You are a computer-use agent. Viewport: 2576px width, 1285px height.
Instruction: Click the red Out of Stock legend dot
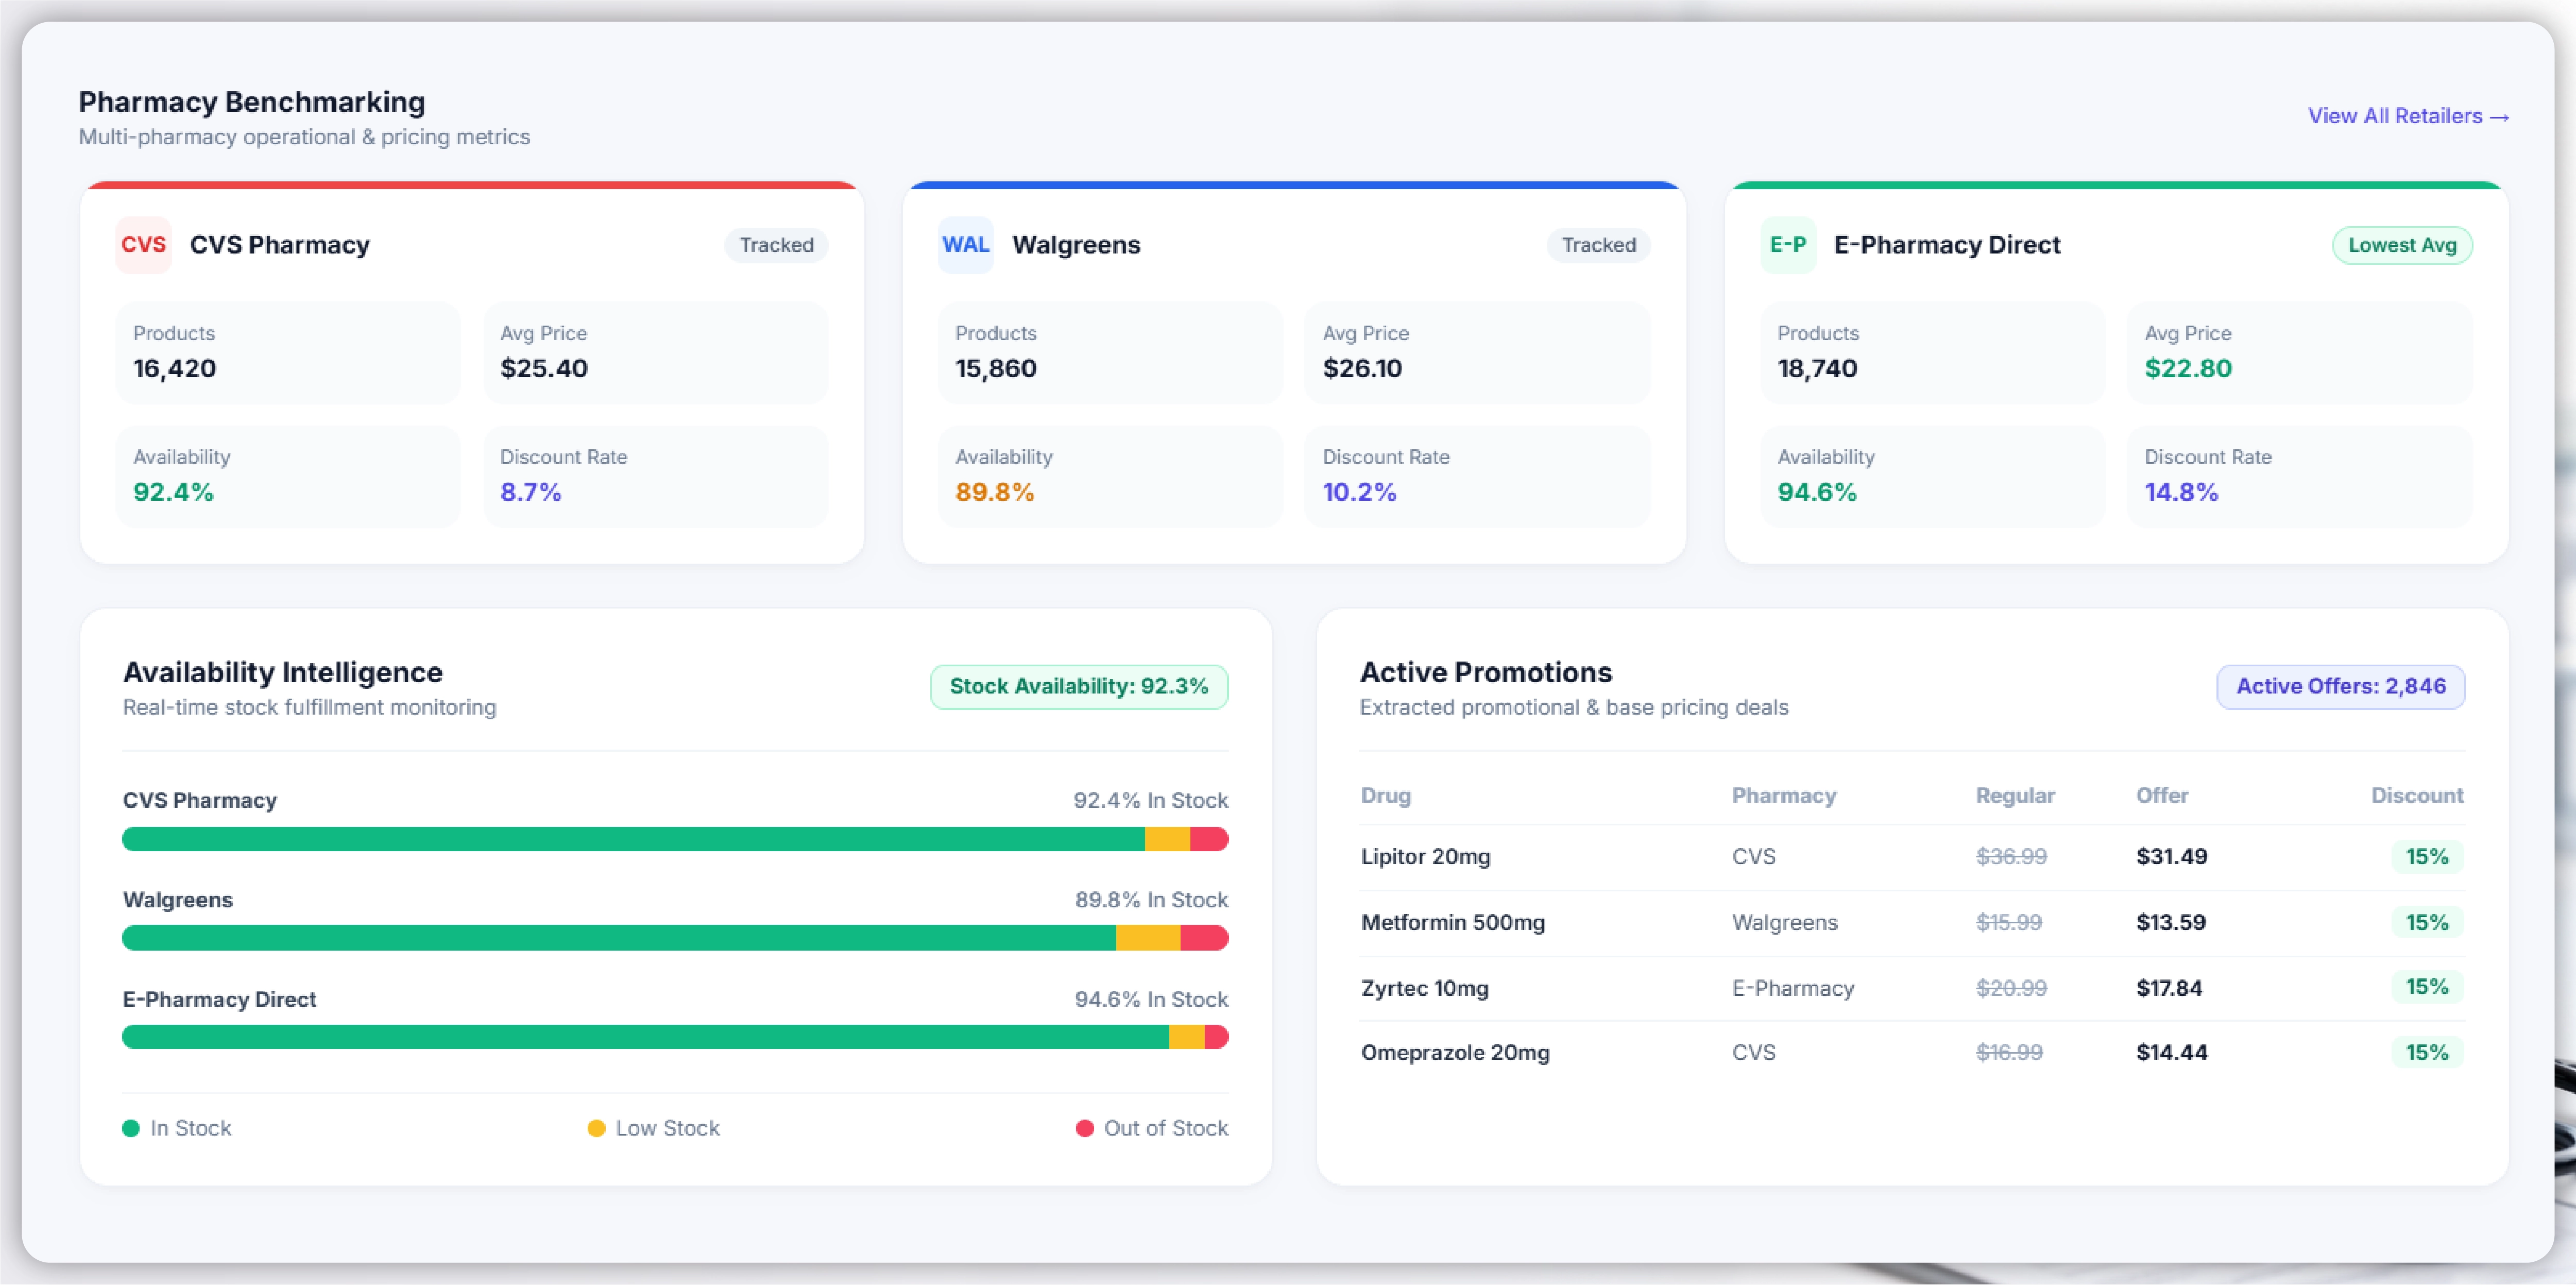point(1084,1128)
